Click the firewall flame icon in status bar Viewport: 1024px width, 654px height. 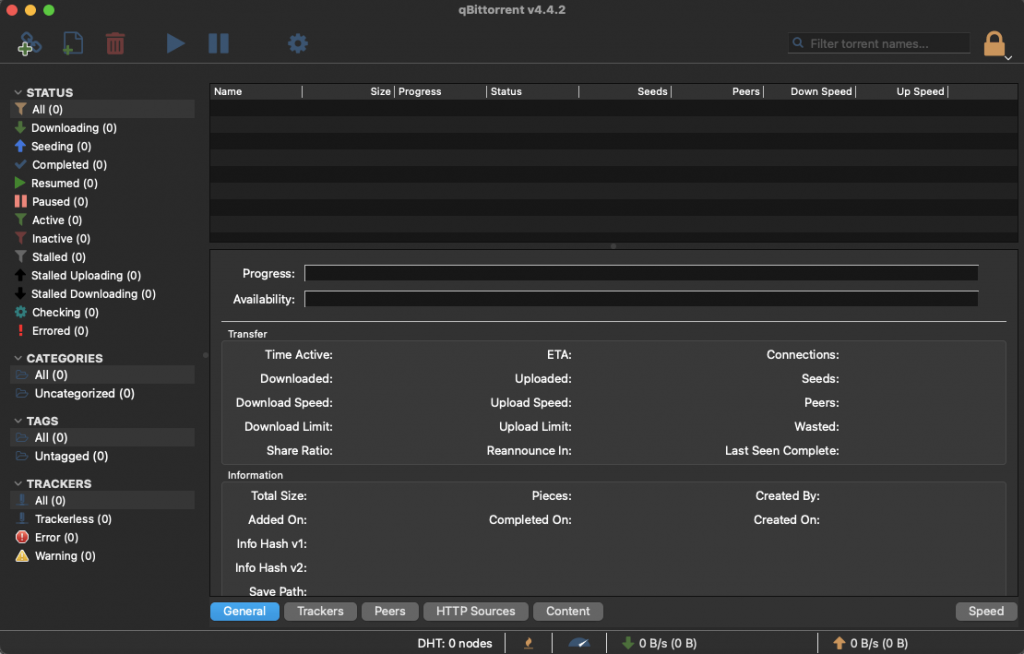point(528,643)
